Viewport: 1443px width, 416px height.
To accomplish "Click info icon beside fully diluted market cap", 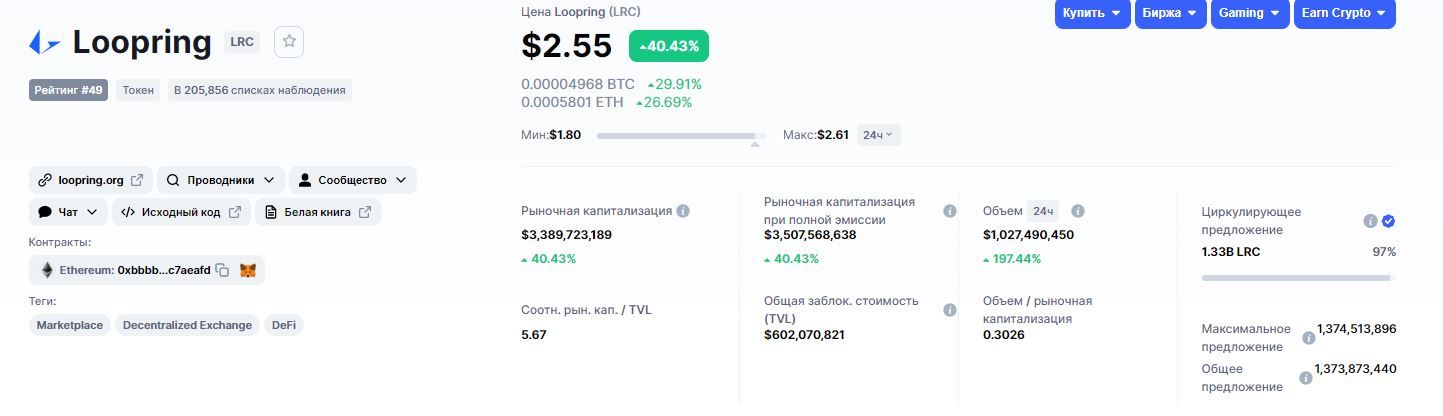I will click(x=950, y=211).
